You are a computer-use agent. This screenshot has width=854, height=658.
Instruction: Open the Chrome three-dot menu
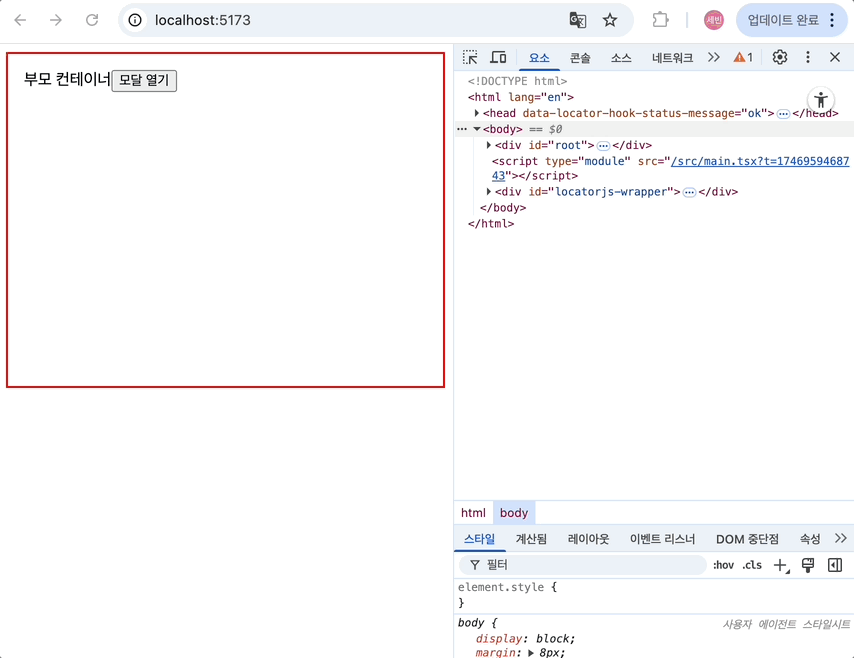[832, 20]
